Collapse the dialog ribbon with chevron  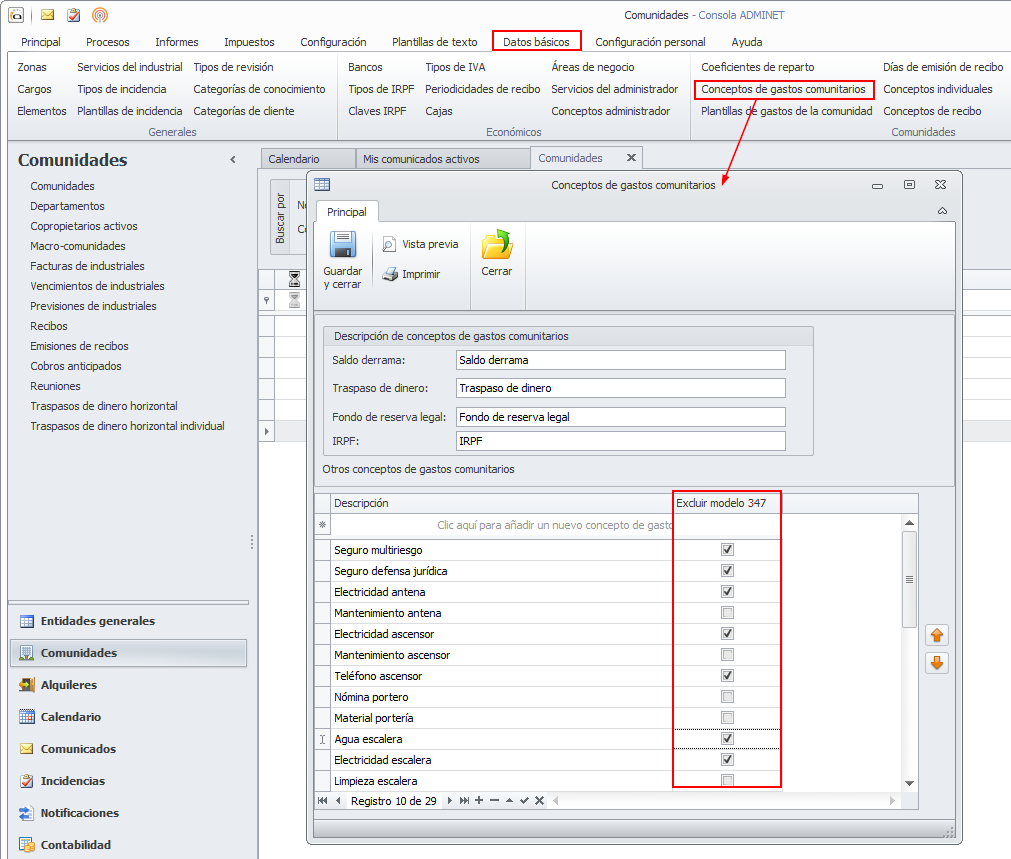pos(942,212)
